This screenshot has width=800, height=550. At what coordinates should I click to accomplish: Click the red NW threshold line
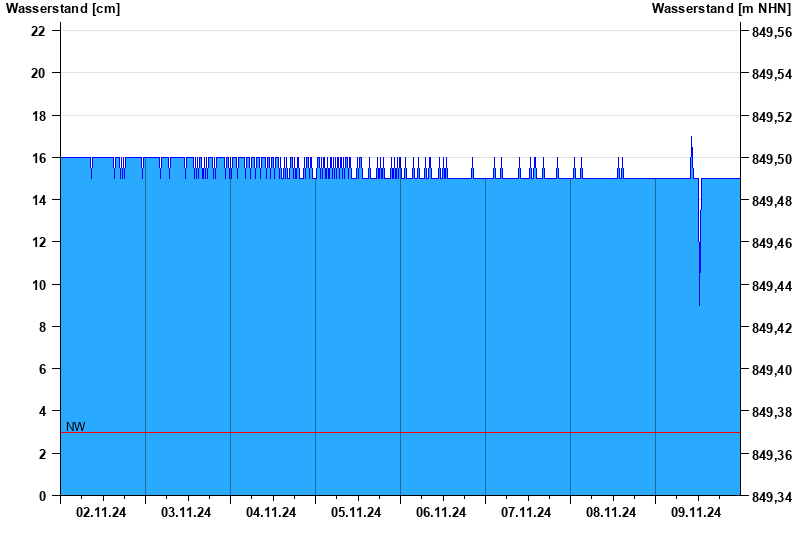[x=401, y=433]
